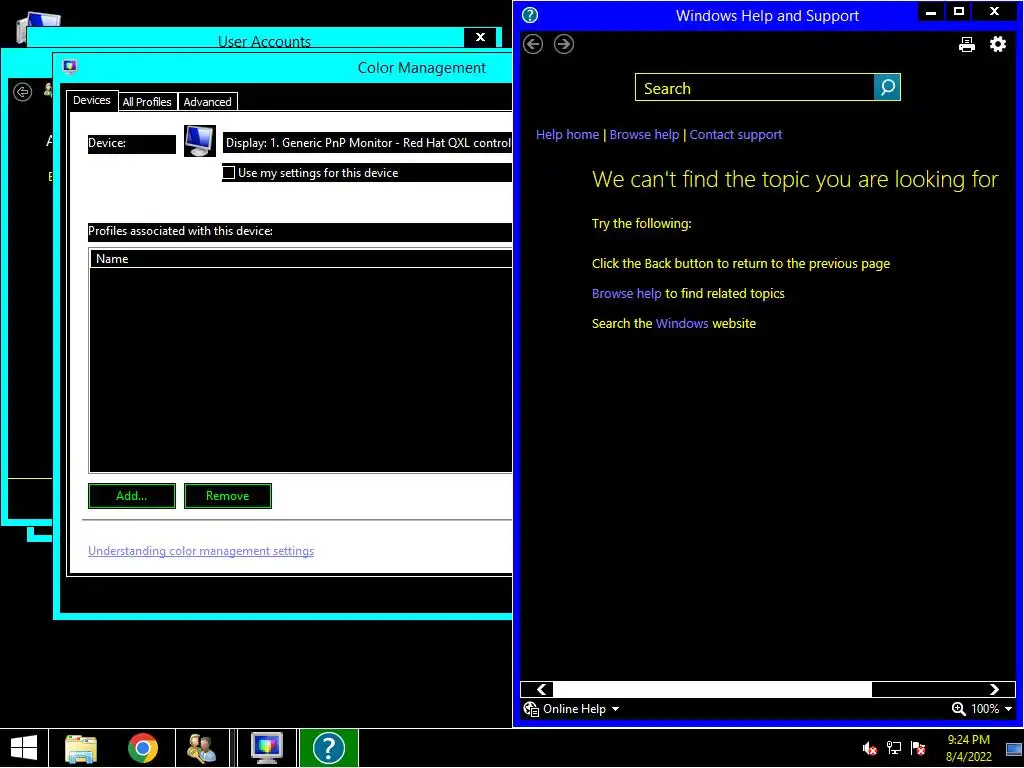The height and width of the screenshot is (768, 1024).
Task: Click the horizontal scrollbar right arrow
Action: point(994,690)
